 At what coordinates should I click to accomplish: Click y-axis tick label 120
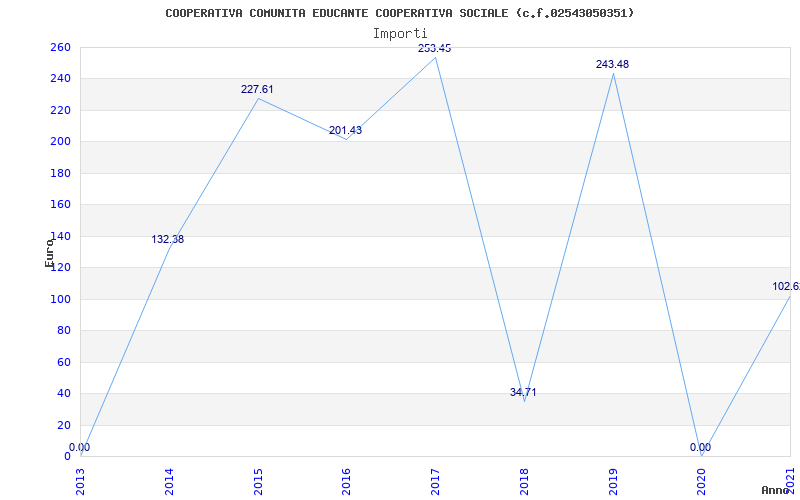[60, 268]
